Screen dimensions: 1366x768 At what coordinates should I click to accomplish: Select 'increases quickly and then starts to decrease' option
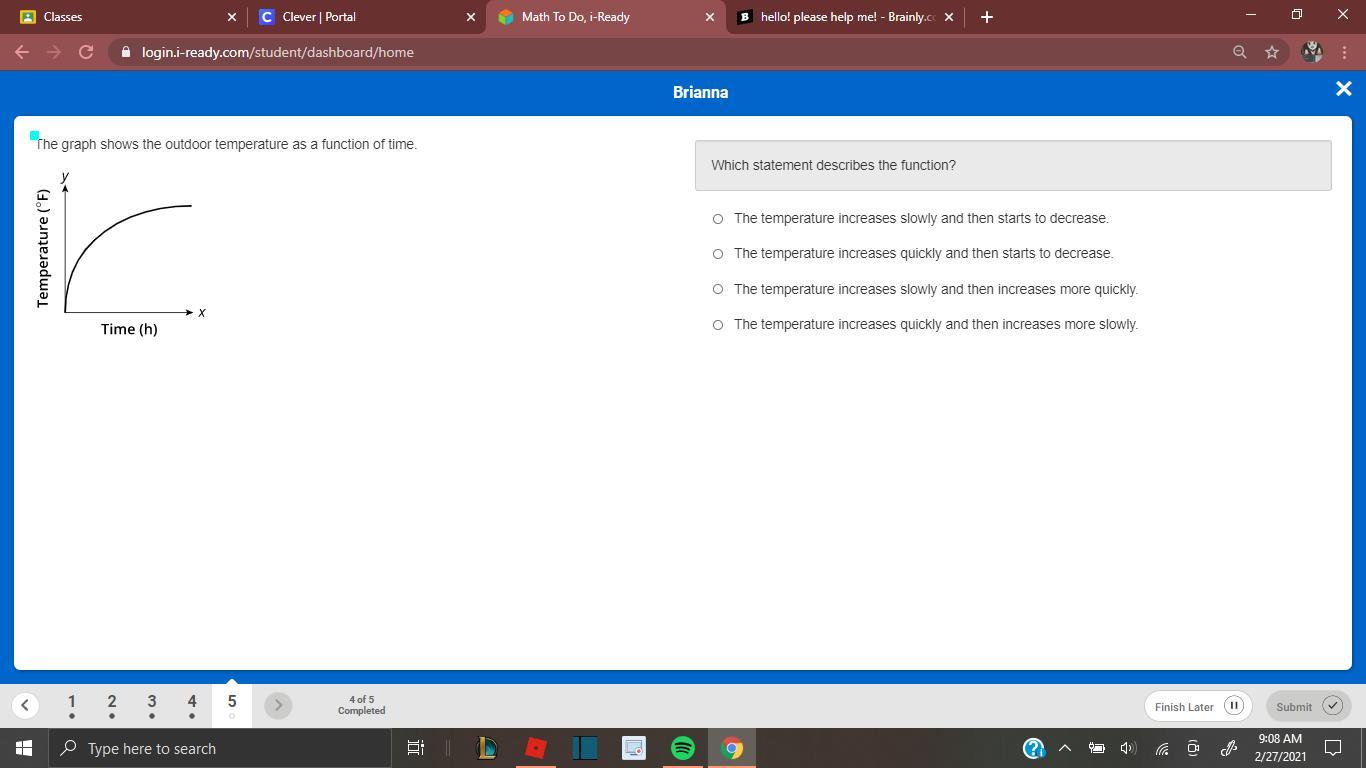[x=718, y=254]
